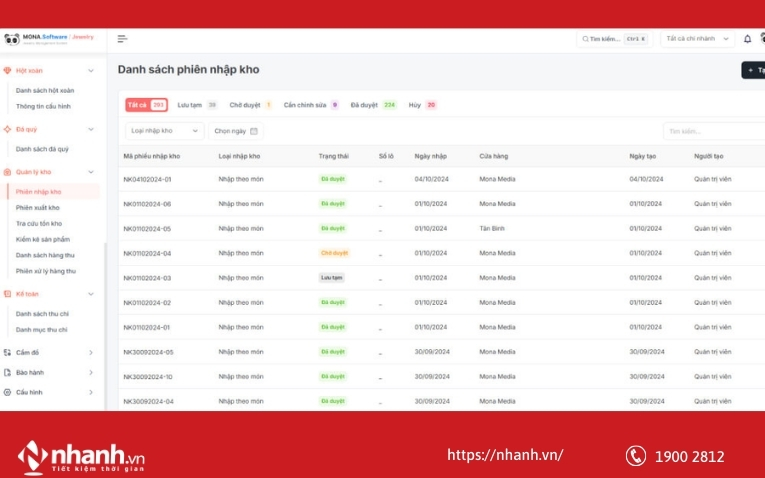Image resolution: width=765 pixels, height=478 pixels.
Task: Open receipt row NK04102024-01
Action: click(147, 179)
